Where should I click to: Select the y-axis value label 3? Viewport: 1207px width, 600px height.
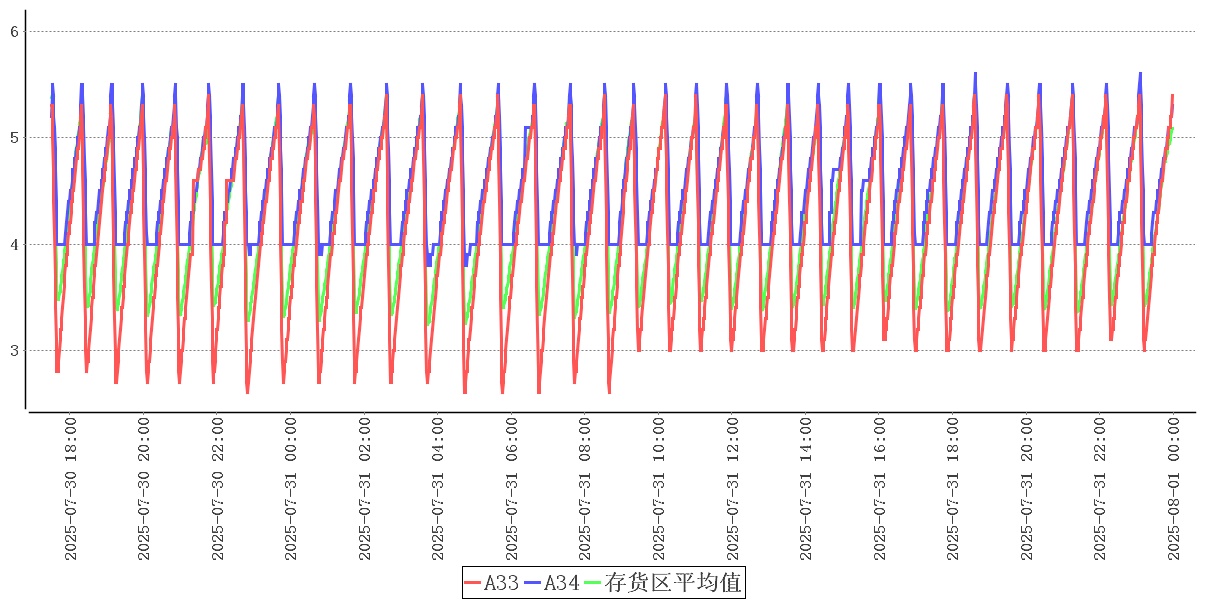14,351
